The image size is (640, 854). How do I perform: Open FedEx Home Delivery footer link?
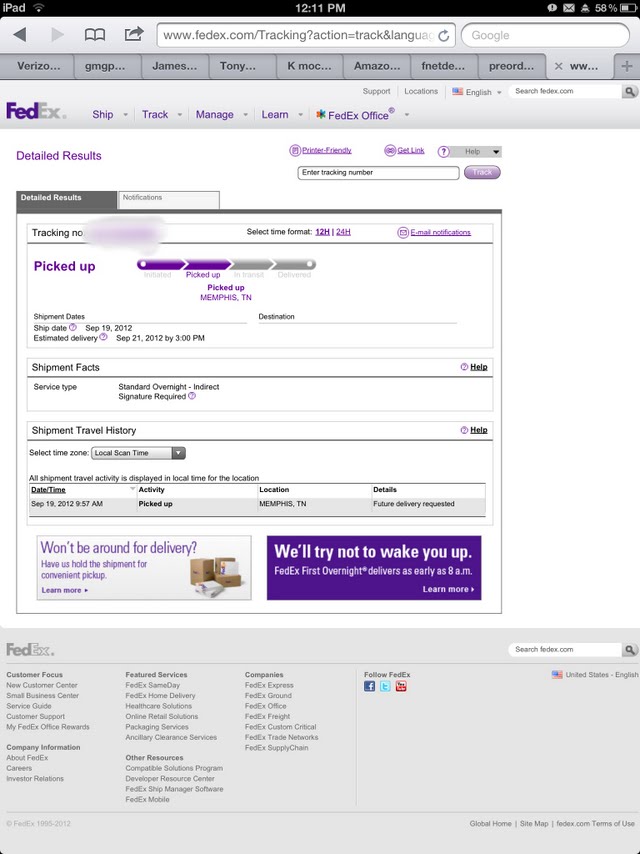tap(160, 696)
